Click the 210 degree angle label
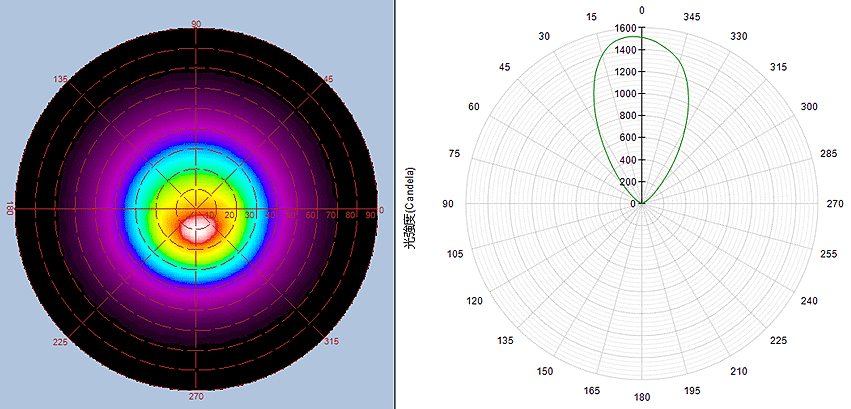The image size is (851, 409). pos(739,371)
